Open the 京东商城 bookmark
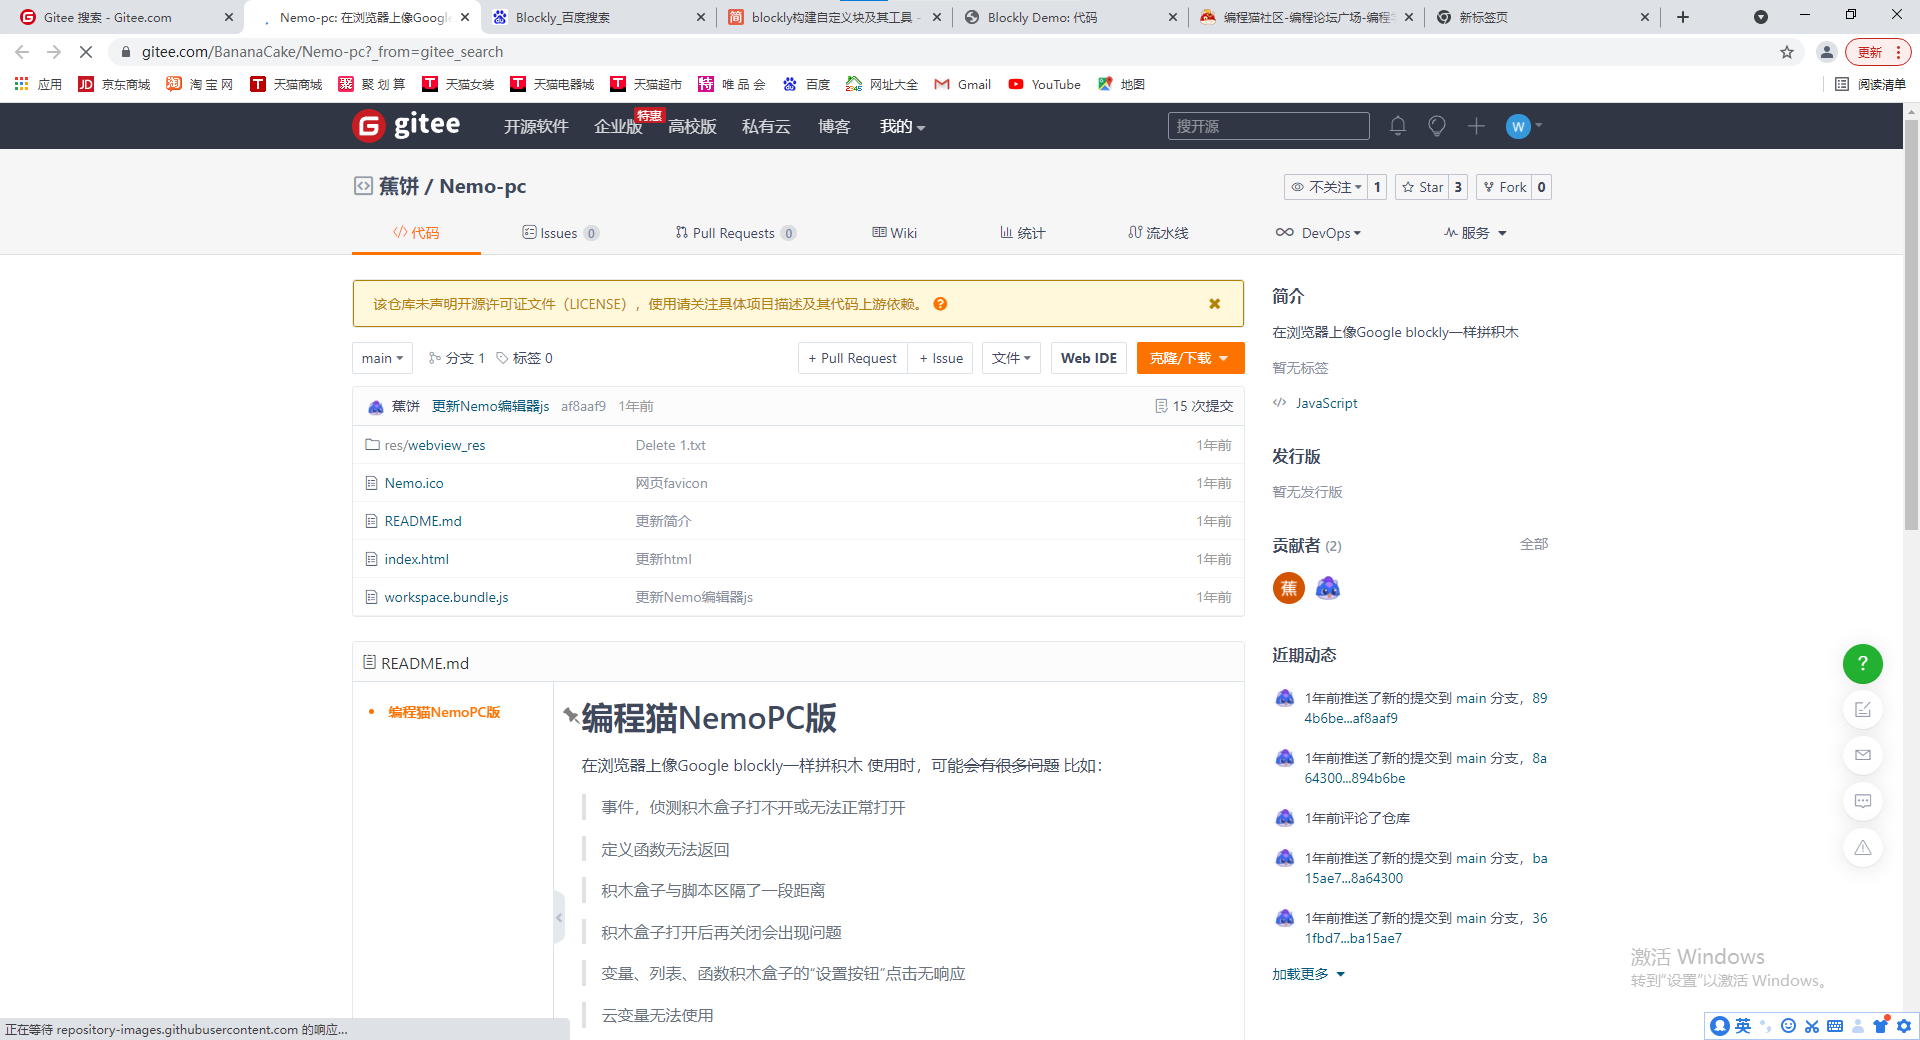Screen dimensions: 1920x1040 114,84
